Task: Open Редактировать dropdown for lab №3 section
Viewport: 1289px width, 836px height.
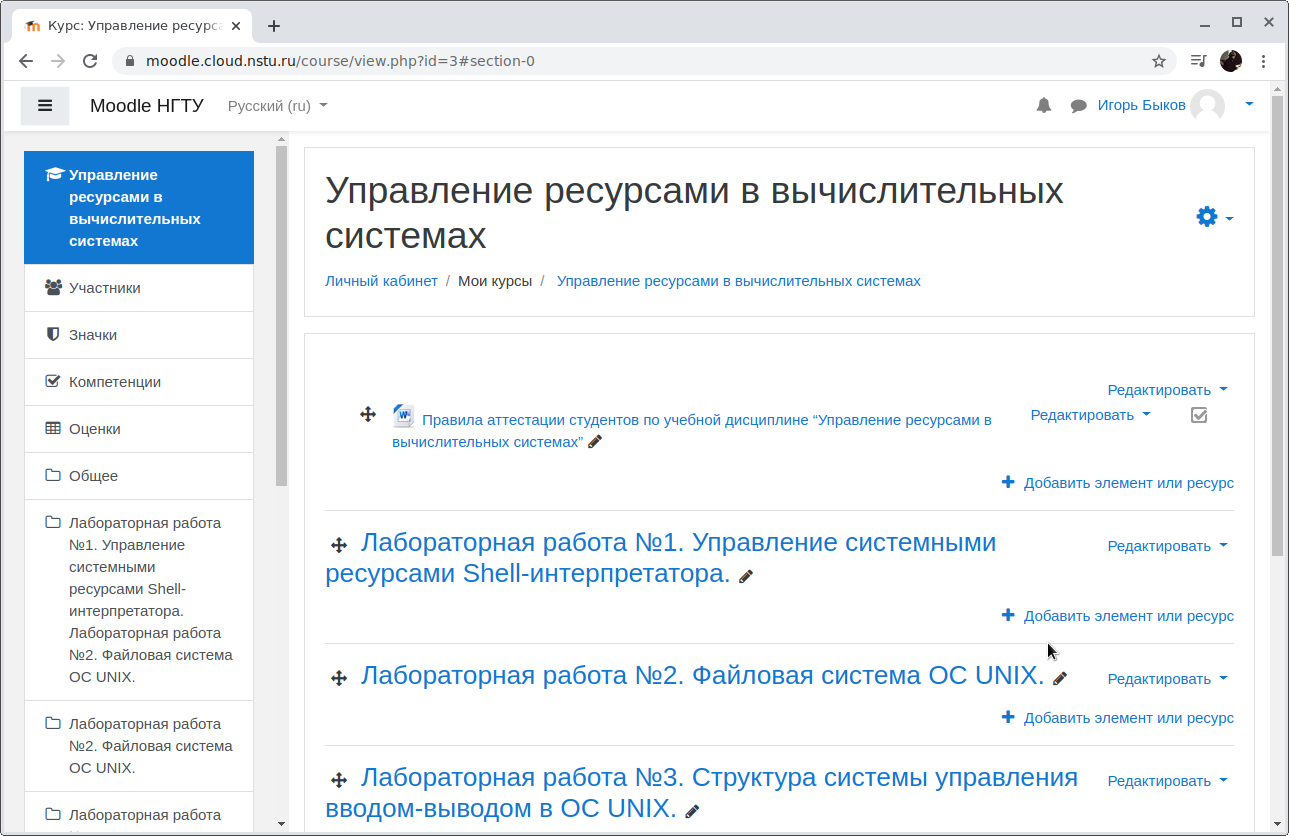Action: coord(1167,781)
